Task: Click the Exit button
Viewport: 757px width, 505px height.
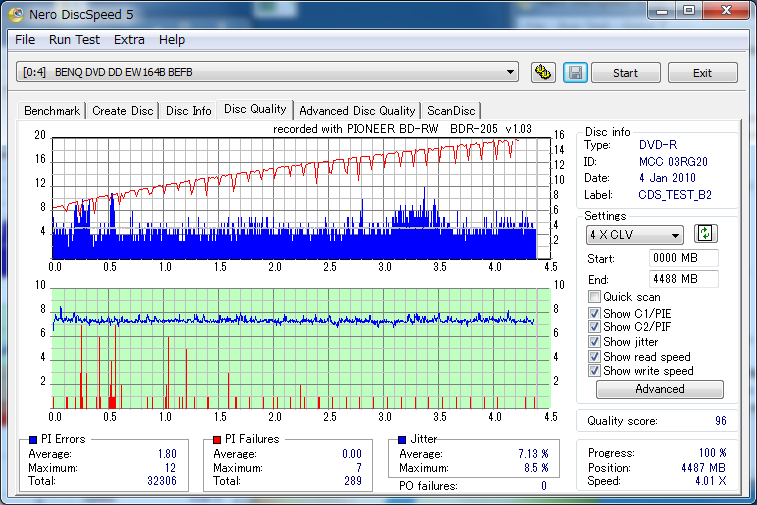Action: [702, 73]
